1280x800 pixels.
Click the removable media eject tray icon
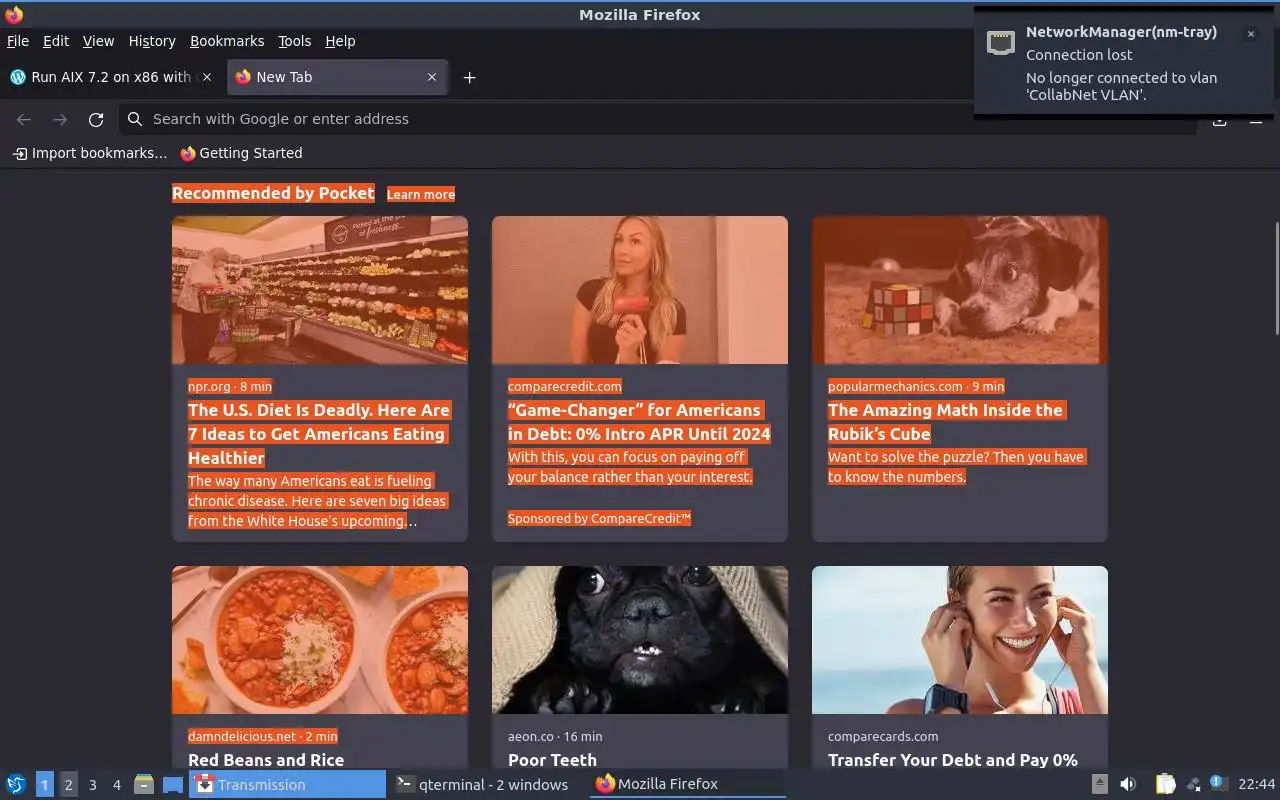[1100, 784]
